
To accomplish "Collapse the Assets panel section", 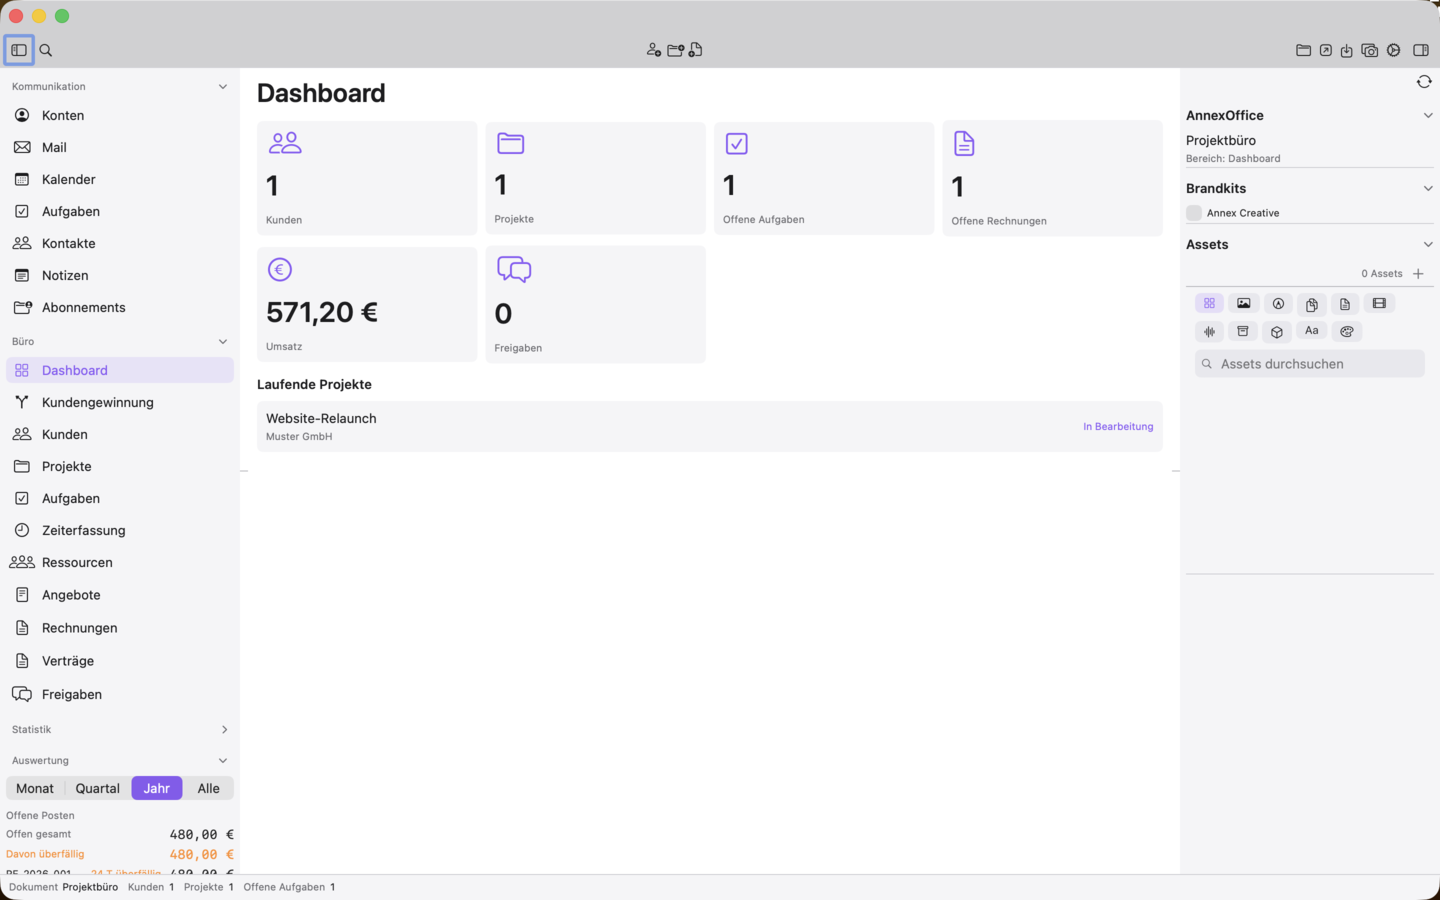I will (x=1428, y=245).
